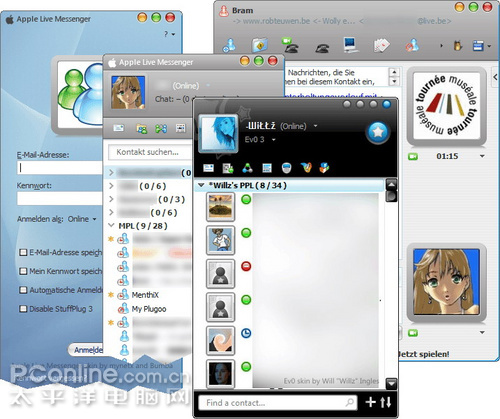The width and height of the screenshot is (500, 419).
Task: Click Find a contact search field
Action: click(277, 403)
